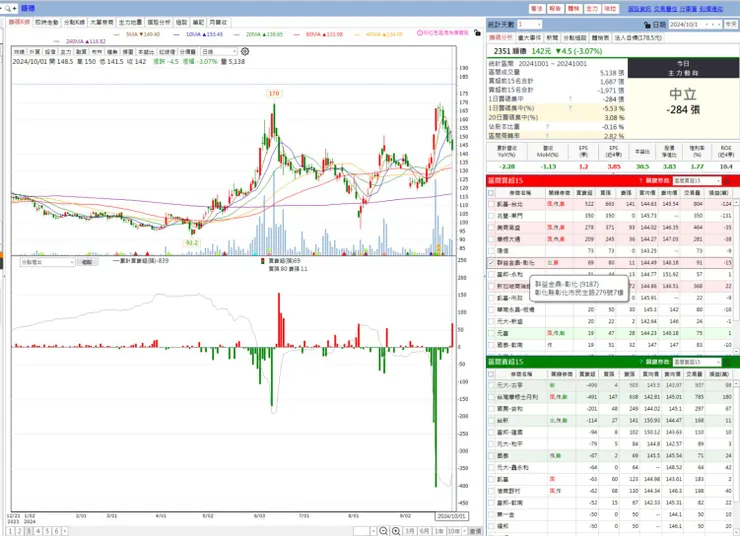Screen dimensions: 740x536
Task: Click the 報告 button
Action: pyautogui.click(x=555, y=8)
